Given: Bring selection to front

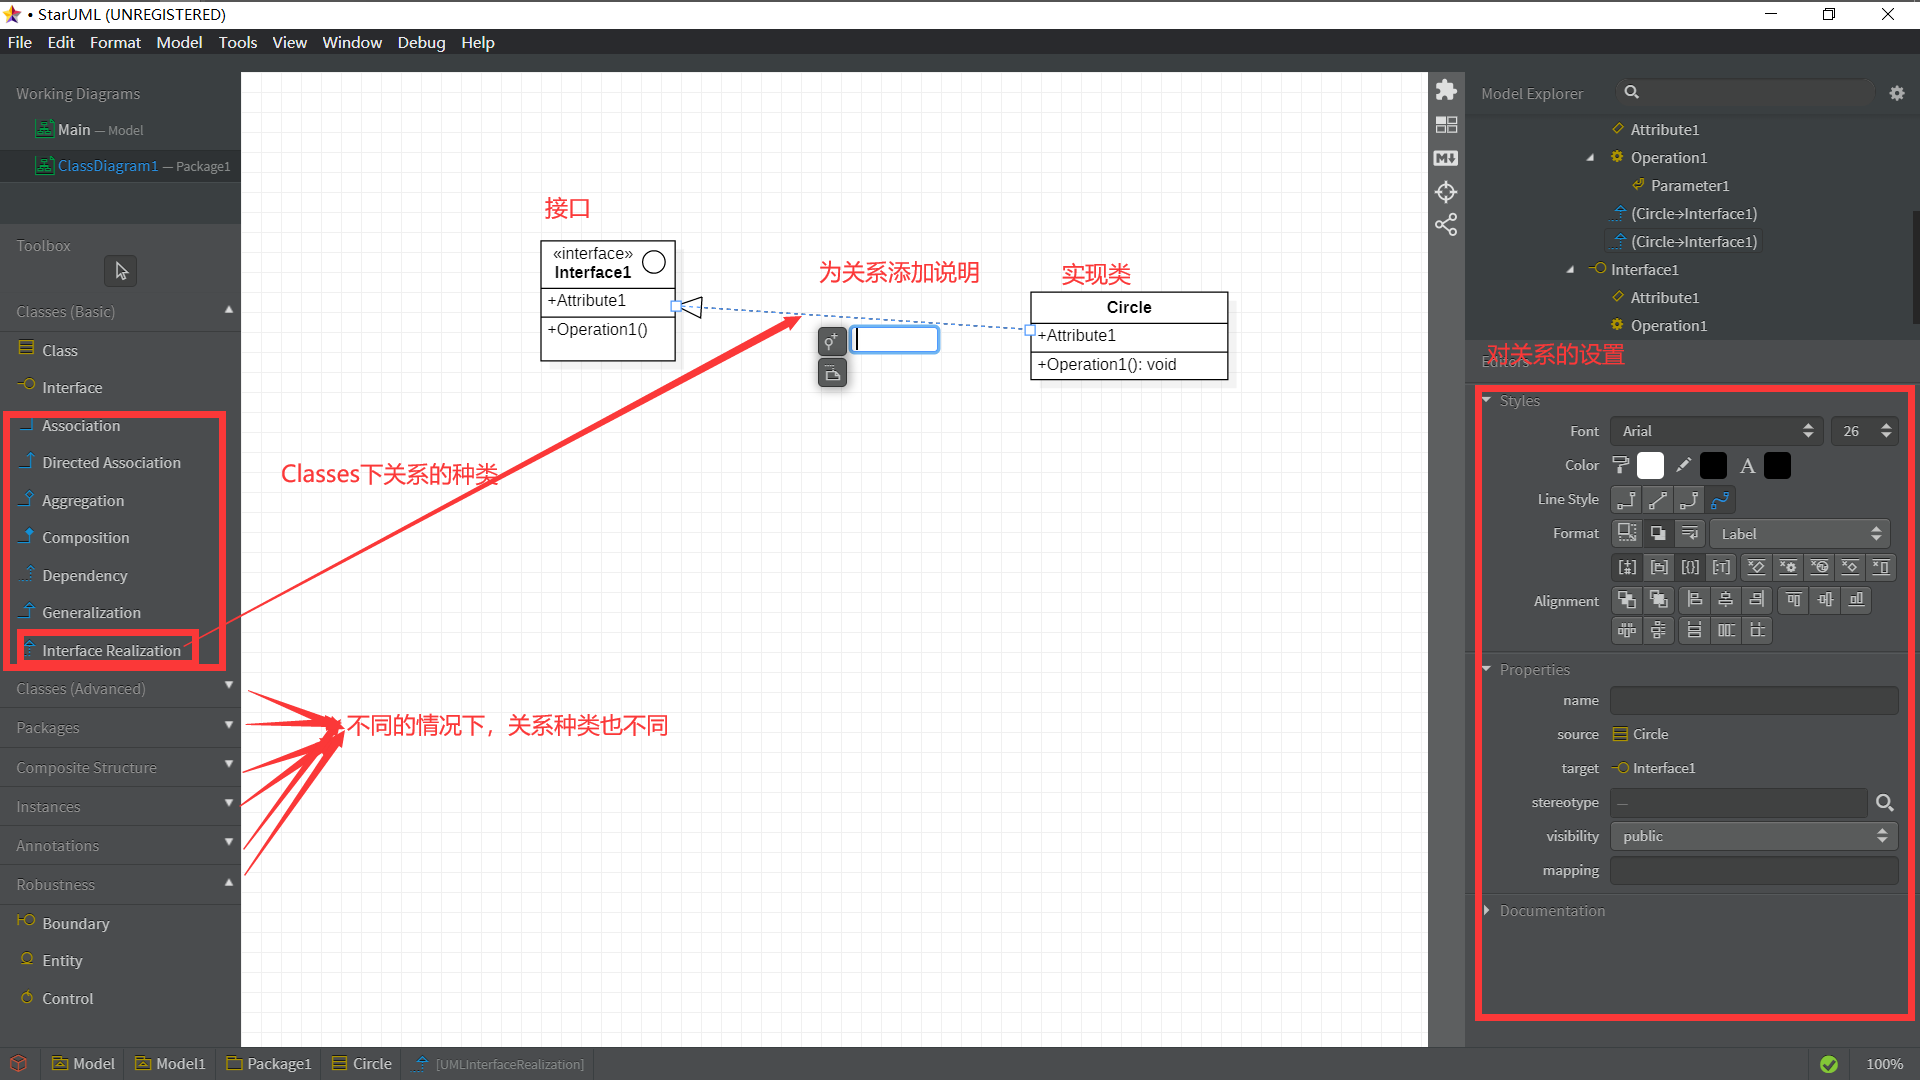Looking at the screenshot, I should pyautogui.click(x=1627, y=600).
